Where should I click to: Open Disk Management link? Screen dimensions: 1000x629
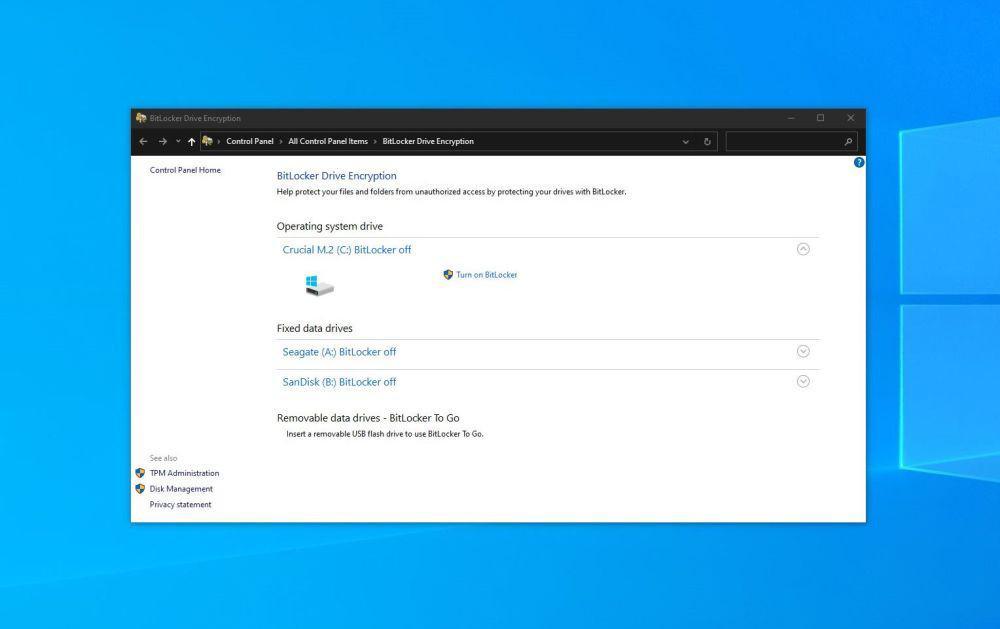tap(181, 489)
